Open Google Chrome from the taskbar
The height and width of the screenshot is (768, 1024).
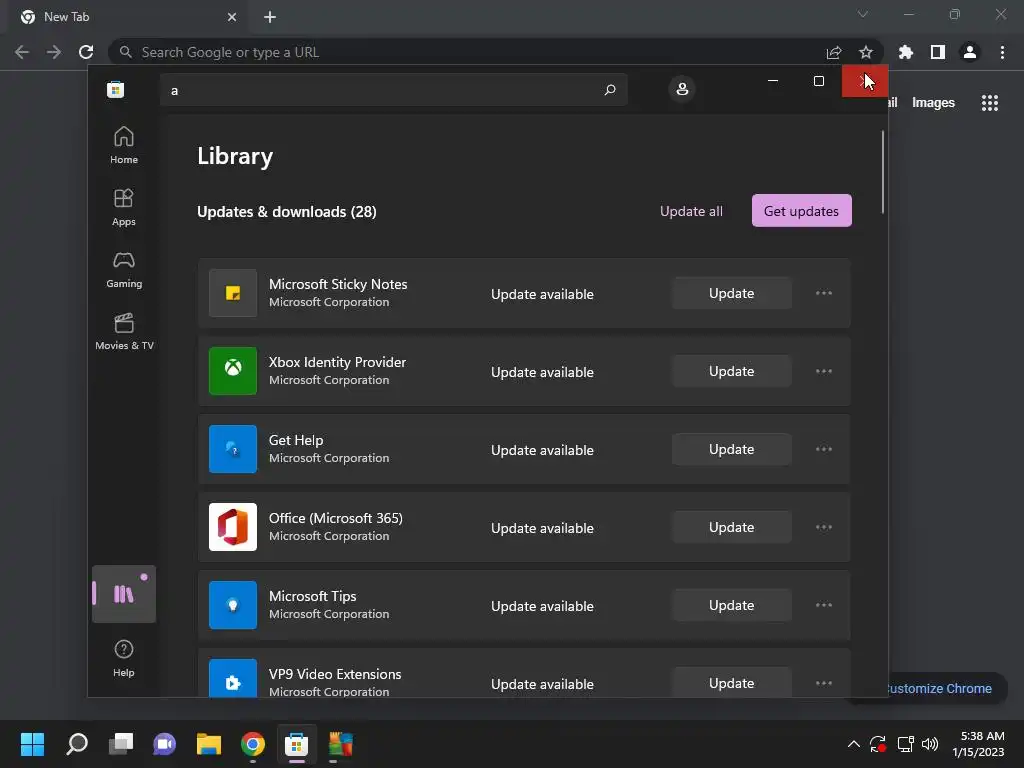click(253, 744)
